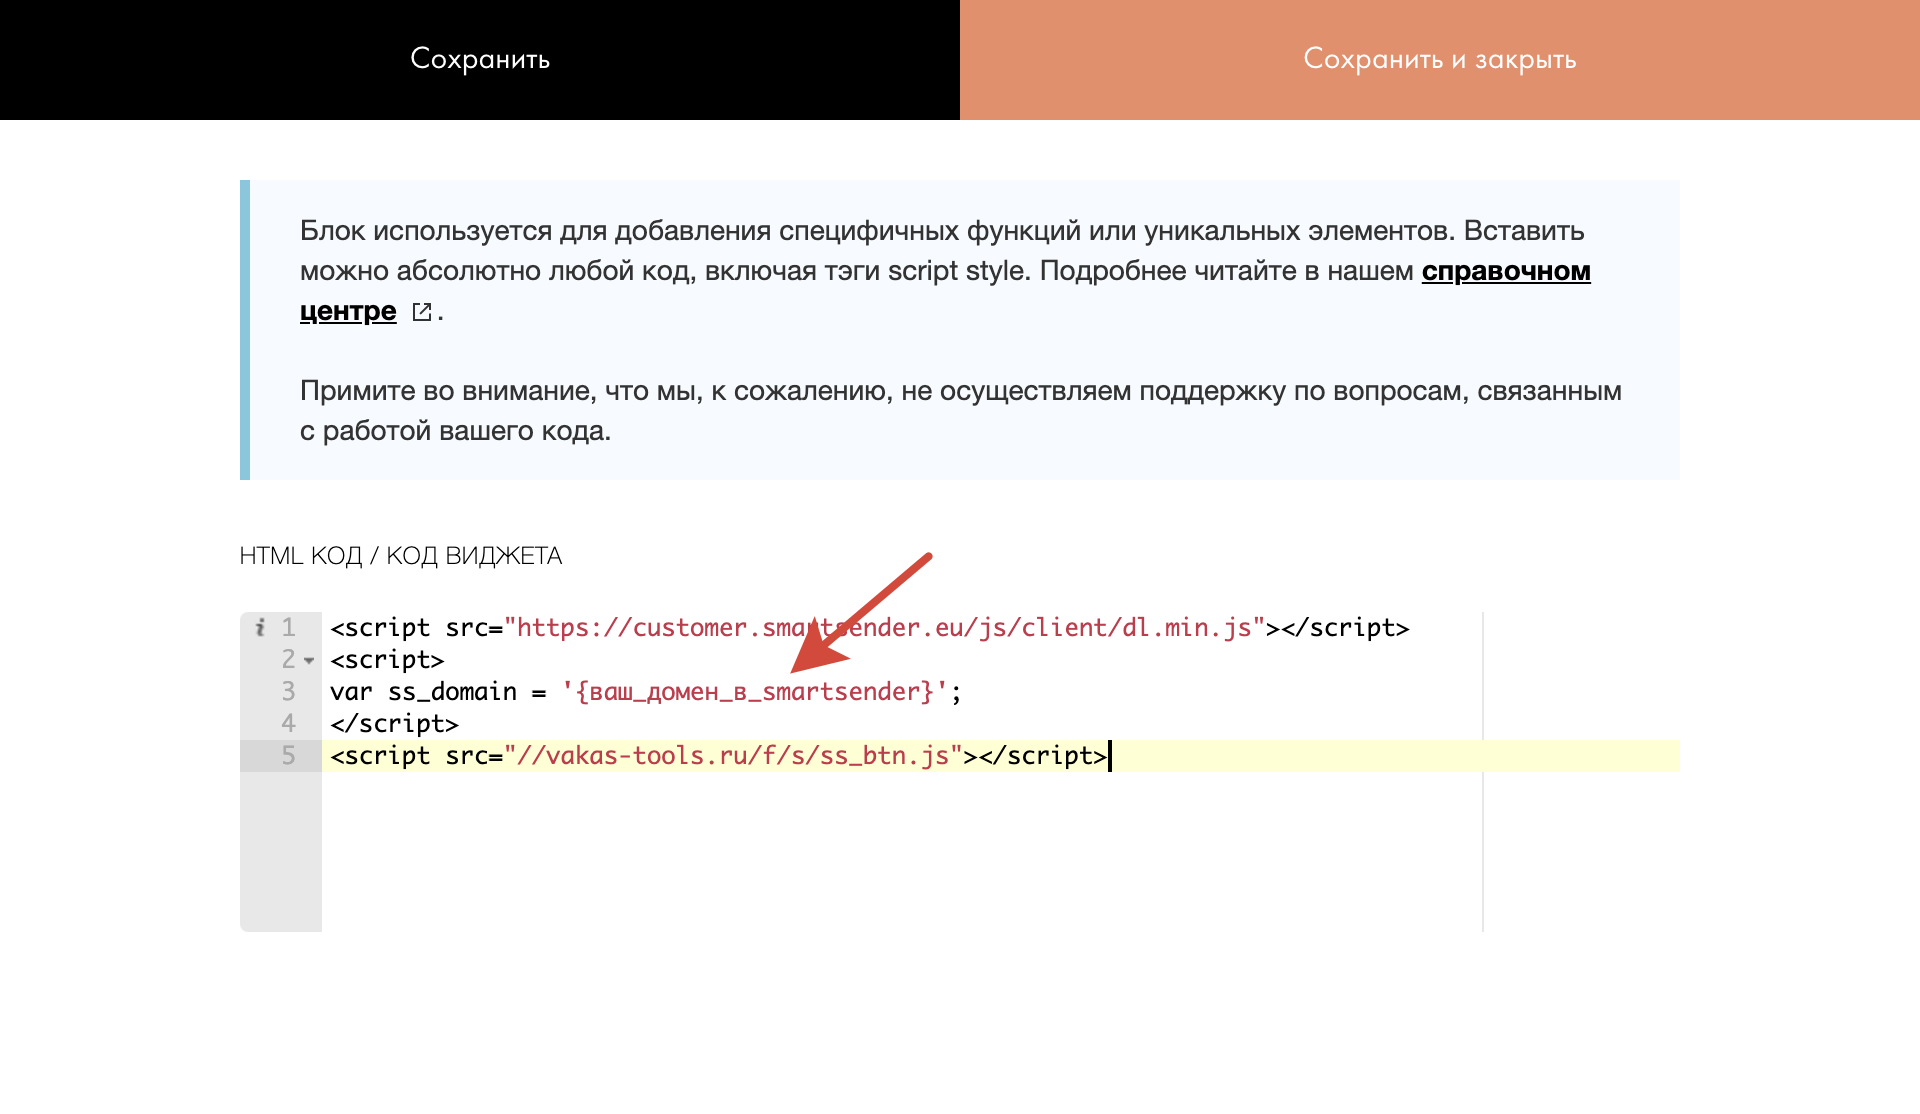This screenshot has height=1114, width=1920.
Task: Select line number 1 in the gutter
Action: (x=288, y=627)
